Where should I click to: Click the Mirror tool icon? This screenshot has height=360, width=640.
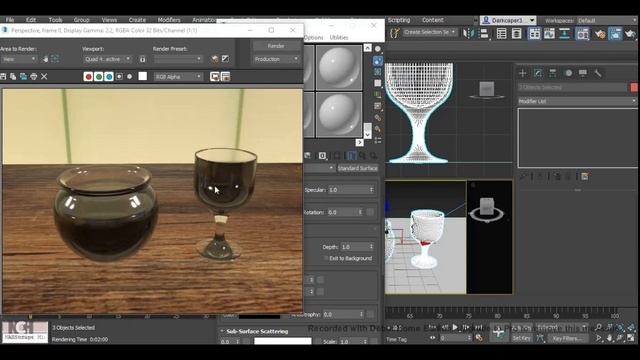click(469, 33)
